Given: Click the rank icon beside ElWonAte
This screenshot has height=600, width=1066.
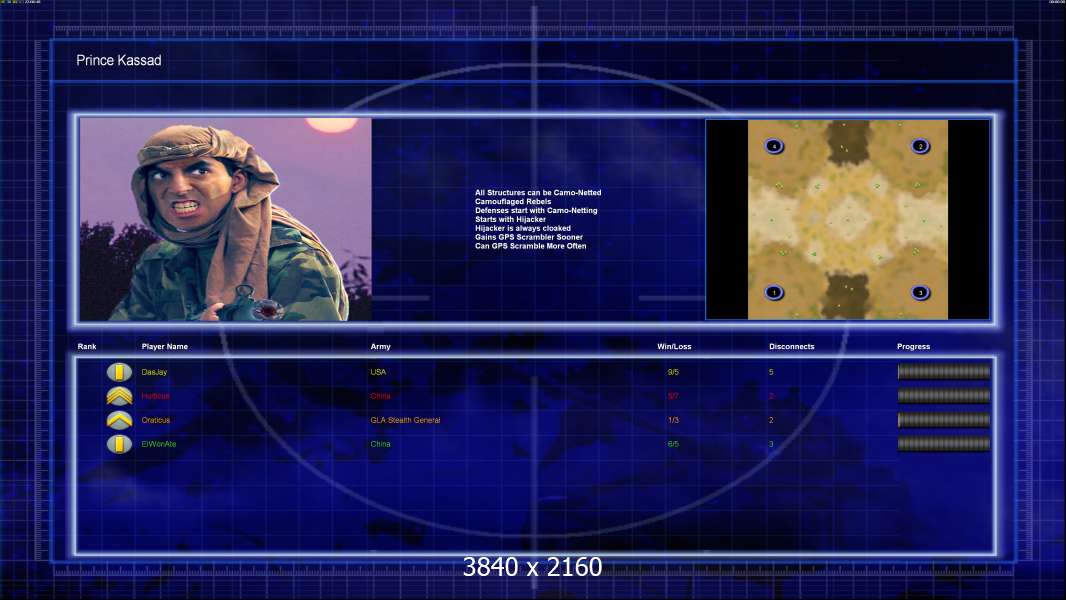Looking at the screenshot, I should click(x=119, y=444).
